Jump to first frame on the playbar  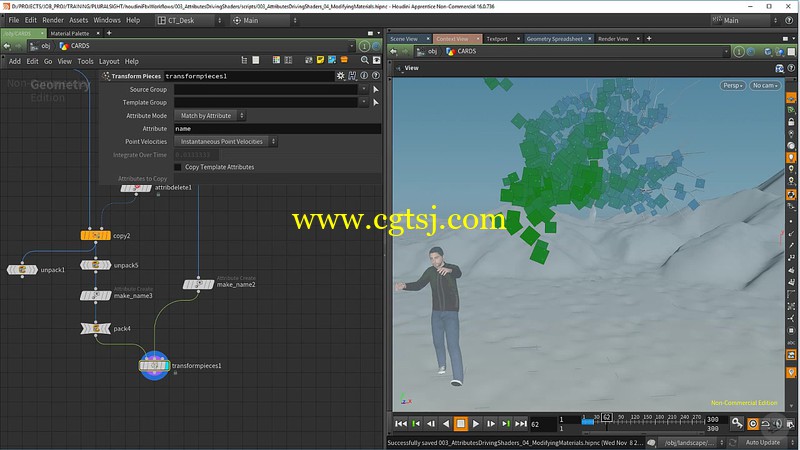click(401, 423)
